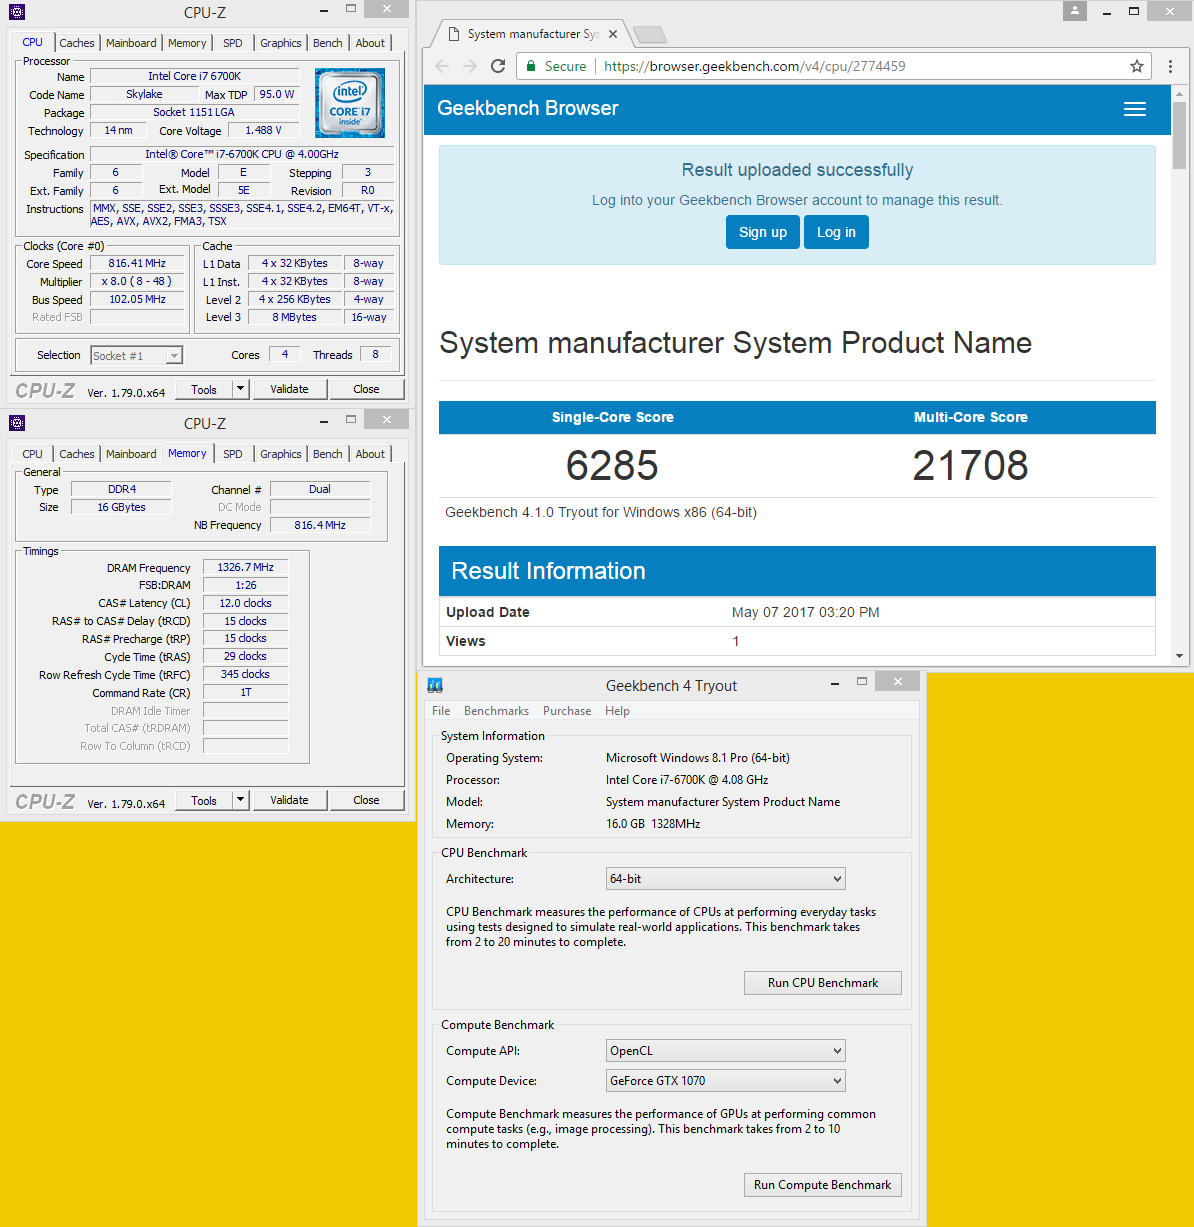Click the Geekbench Browser header title

point(528,108)
